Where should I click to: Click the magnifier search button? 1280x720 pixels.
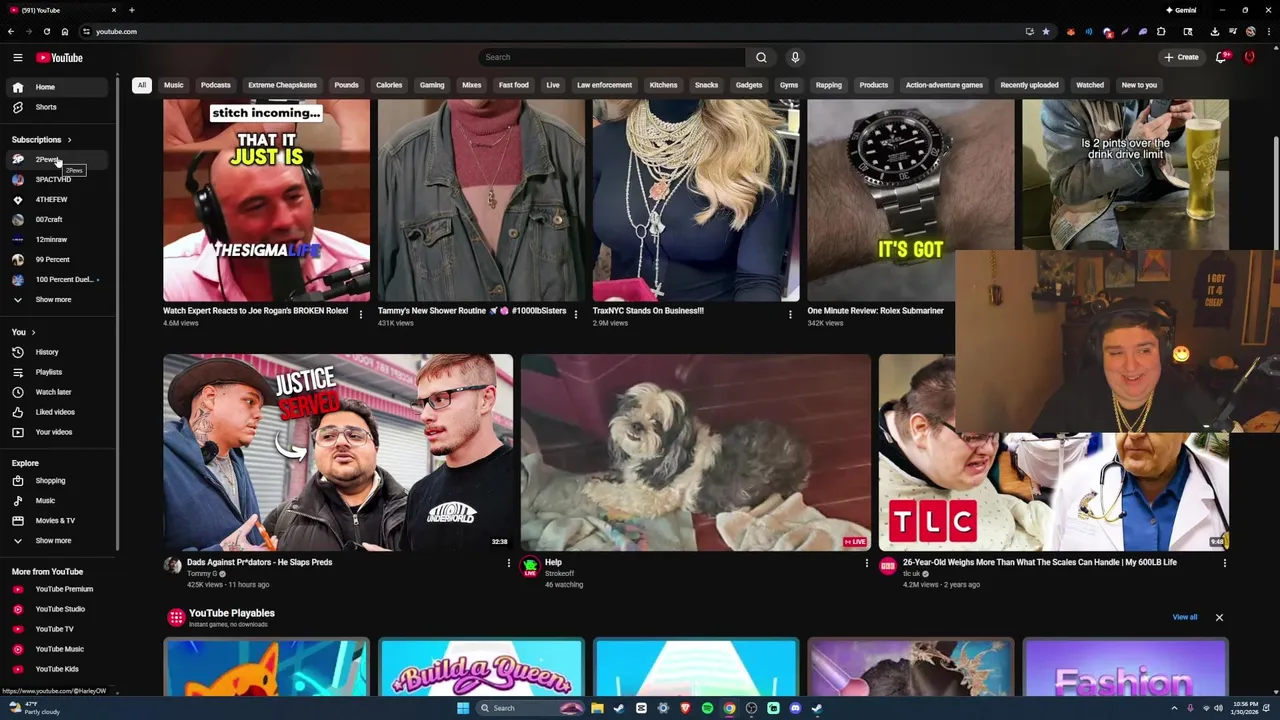pyautogui.click(x=761, y=57)
